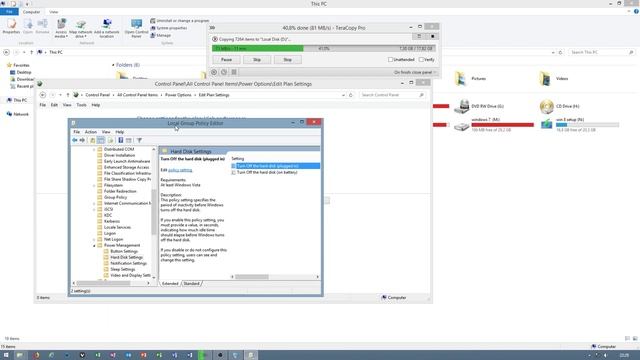This screenshot has width=640, height=360.
Task: Collapse the Folders group in This PC
Action: click(x=113, y=65)
